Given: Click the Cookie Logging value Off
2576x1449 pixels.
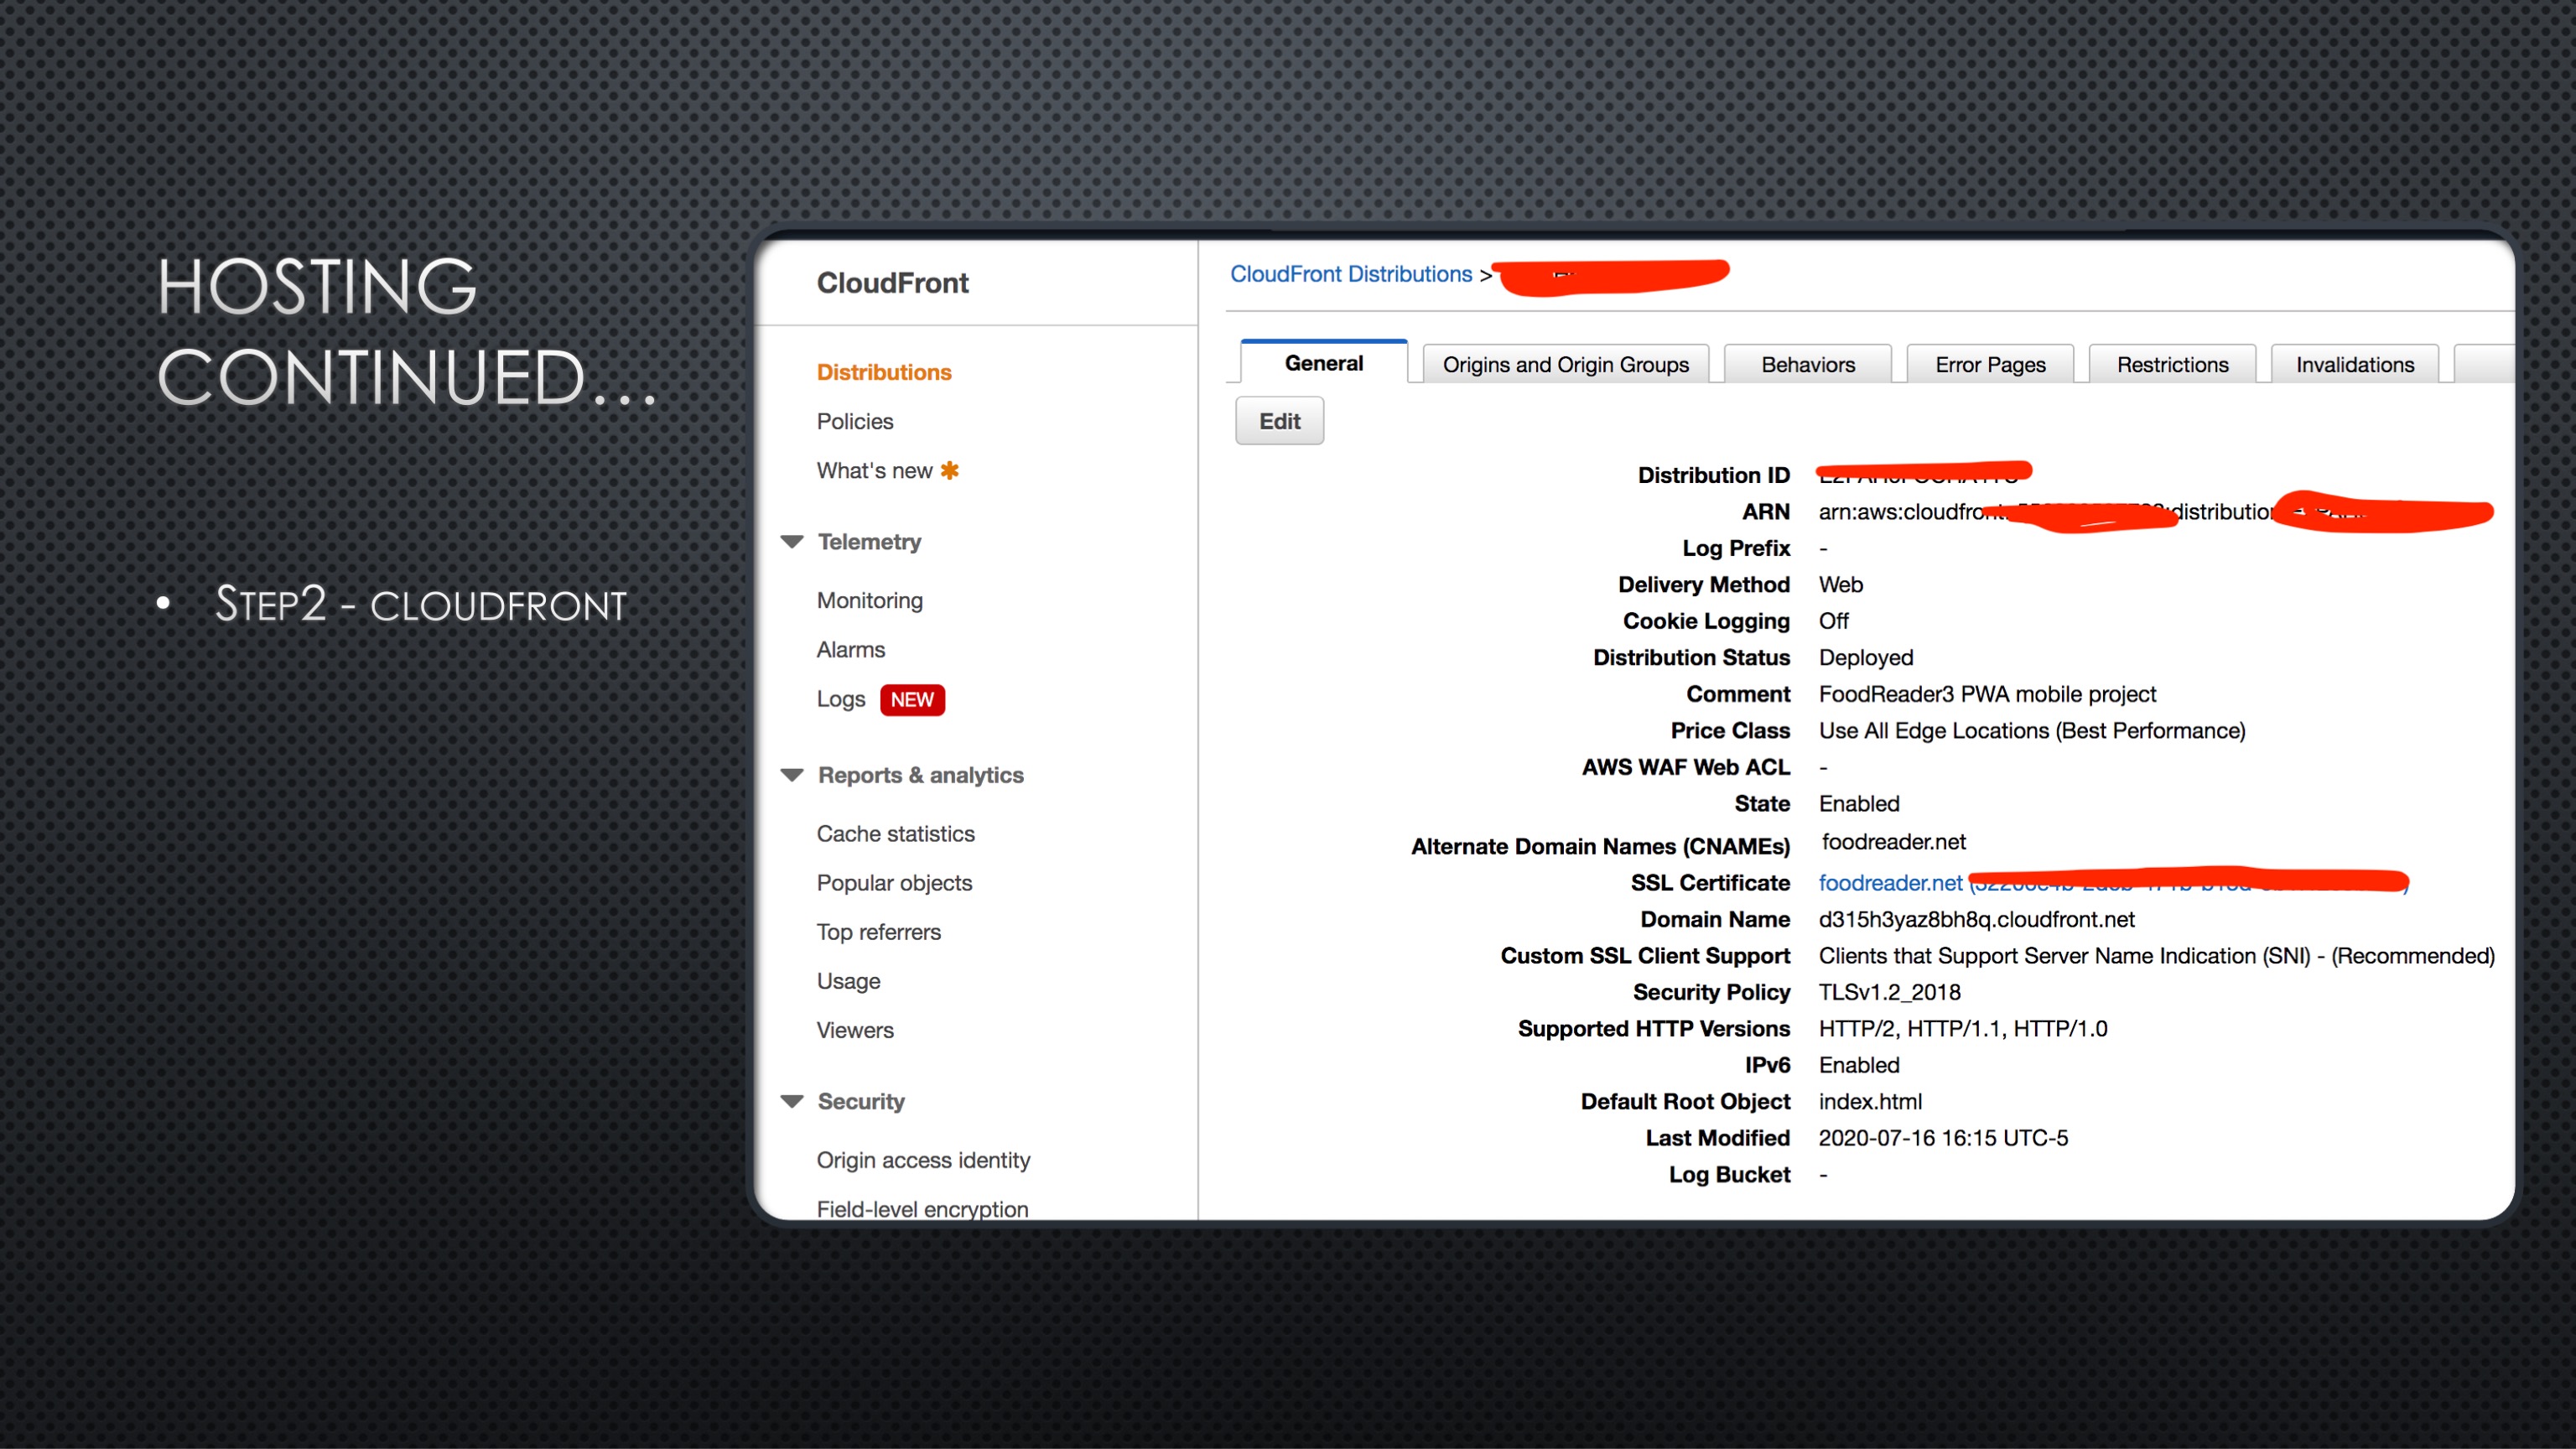Looking at the screenshot, I should [x=1833, y=621].
